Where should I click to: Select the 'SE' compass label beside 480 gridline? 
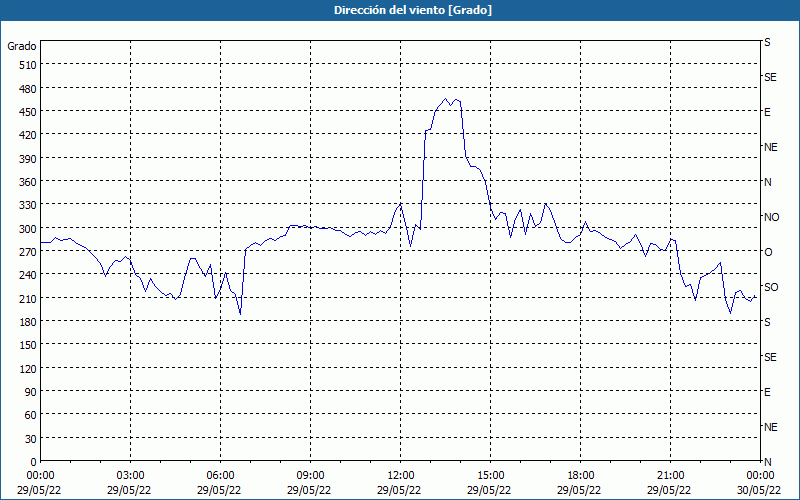770,77
